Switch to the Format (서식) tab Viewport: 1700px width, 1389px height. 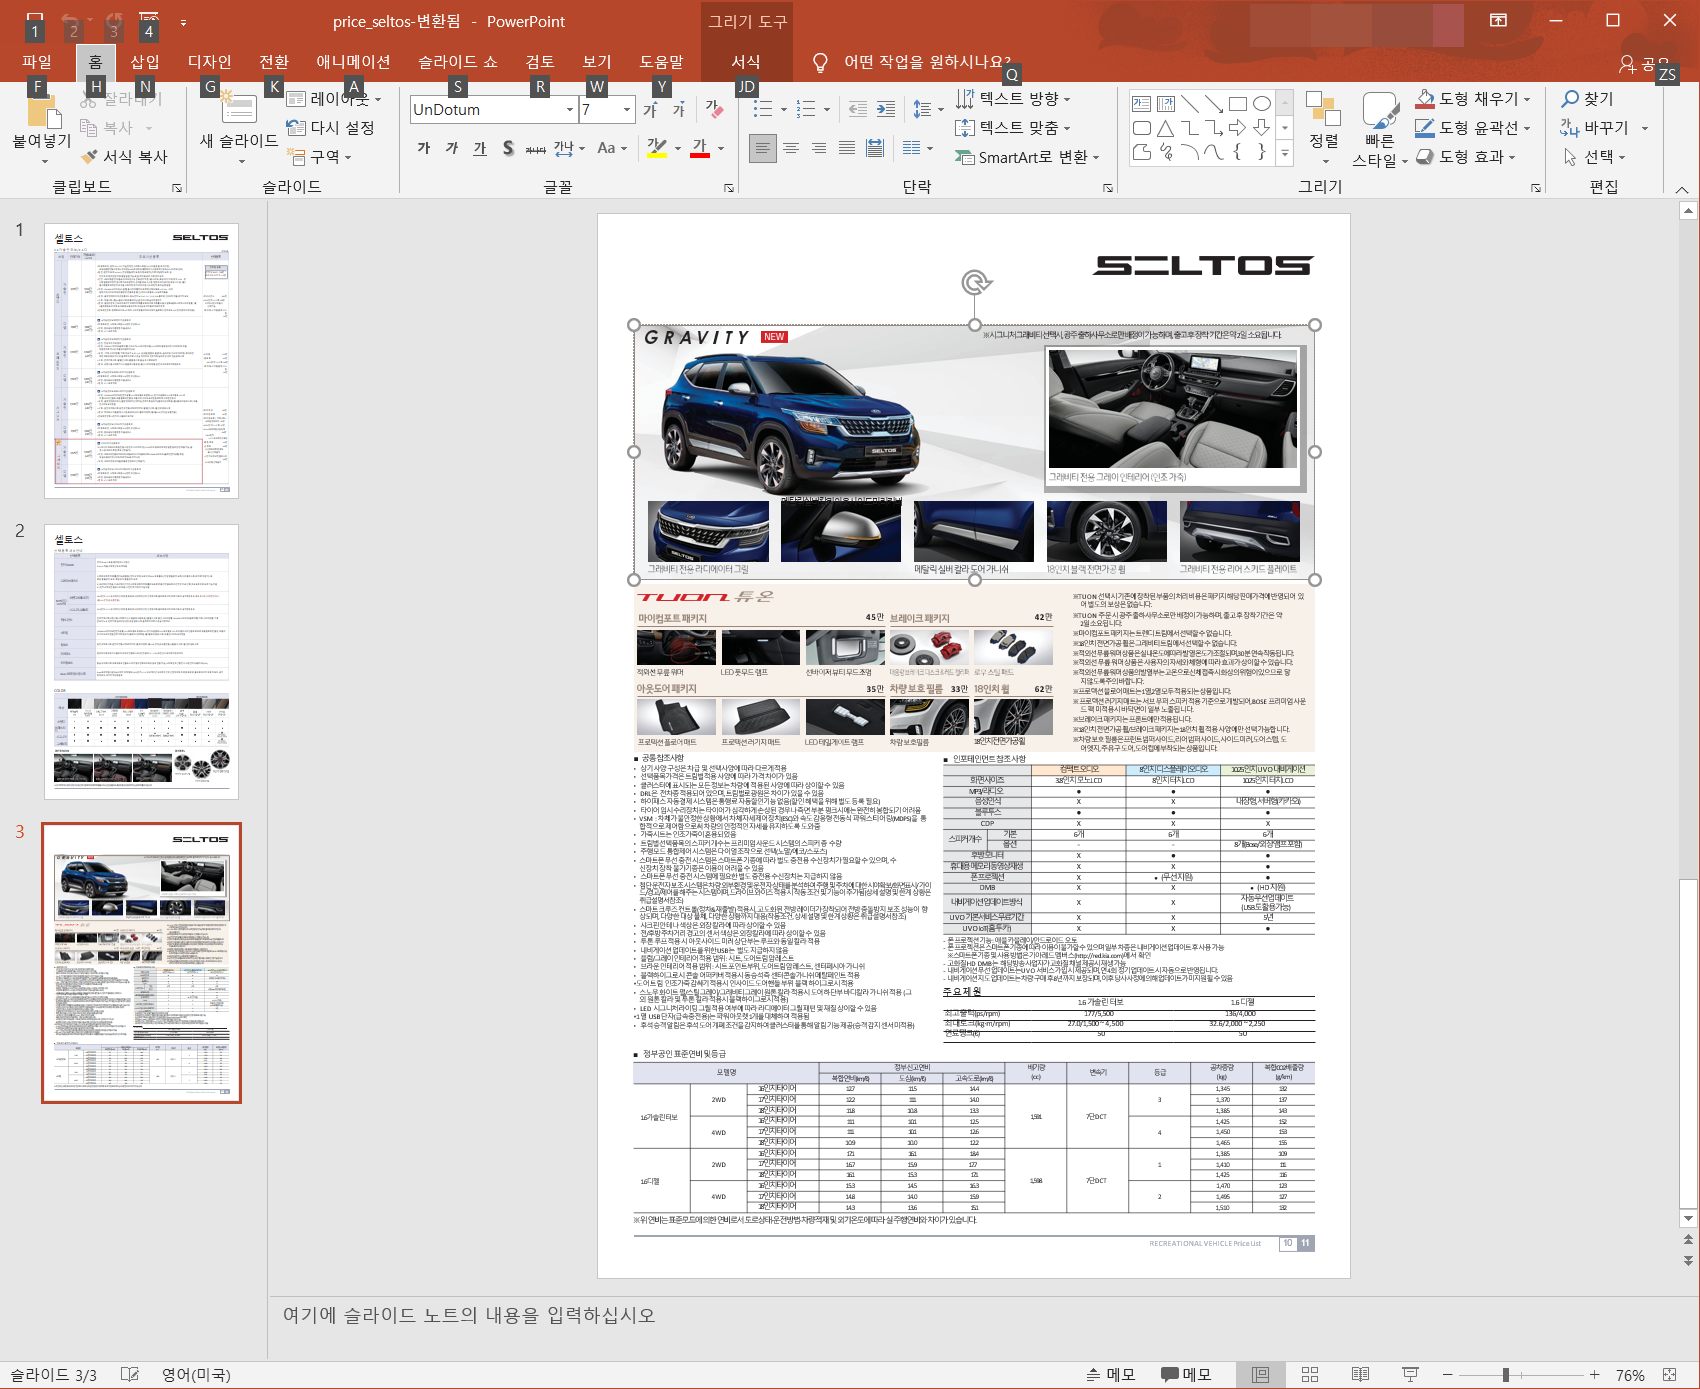[x=745, y=62]
